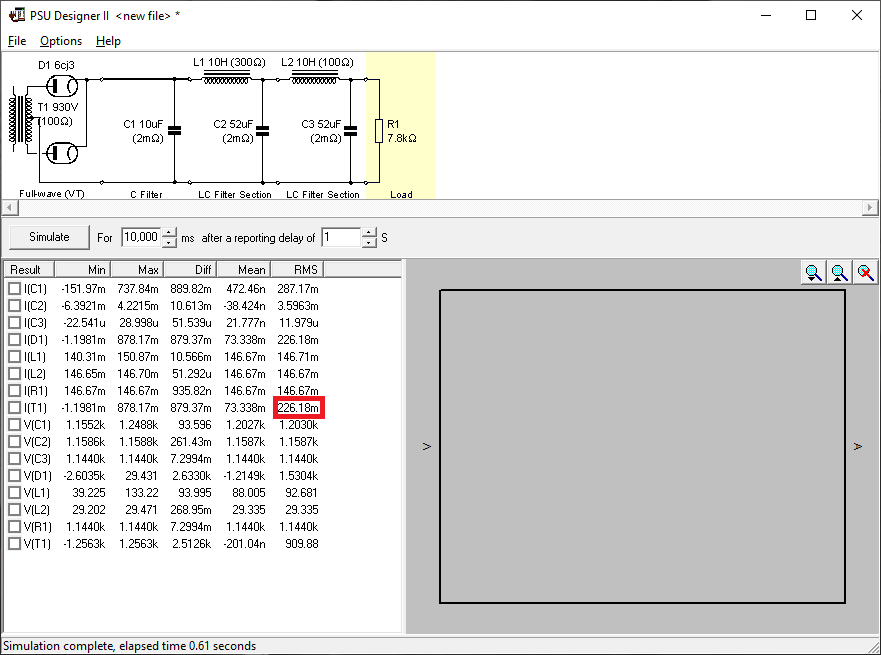Check the I(T1) plot checkbox
881x655 pixels.
(15, 408)
